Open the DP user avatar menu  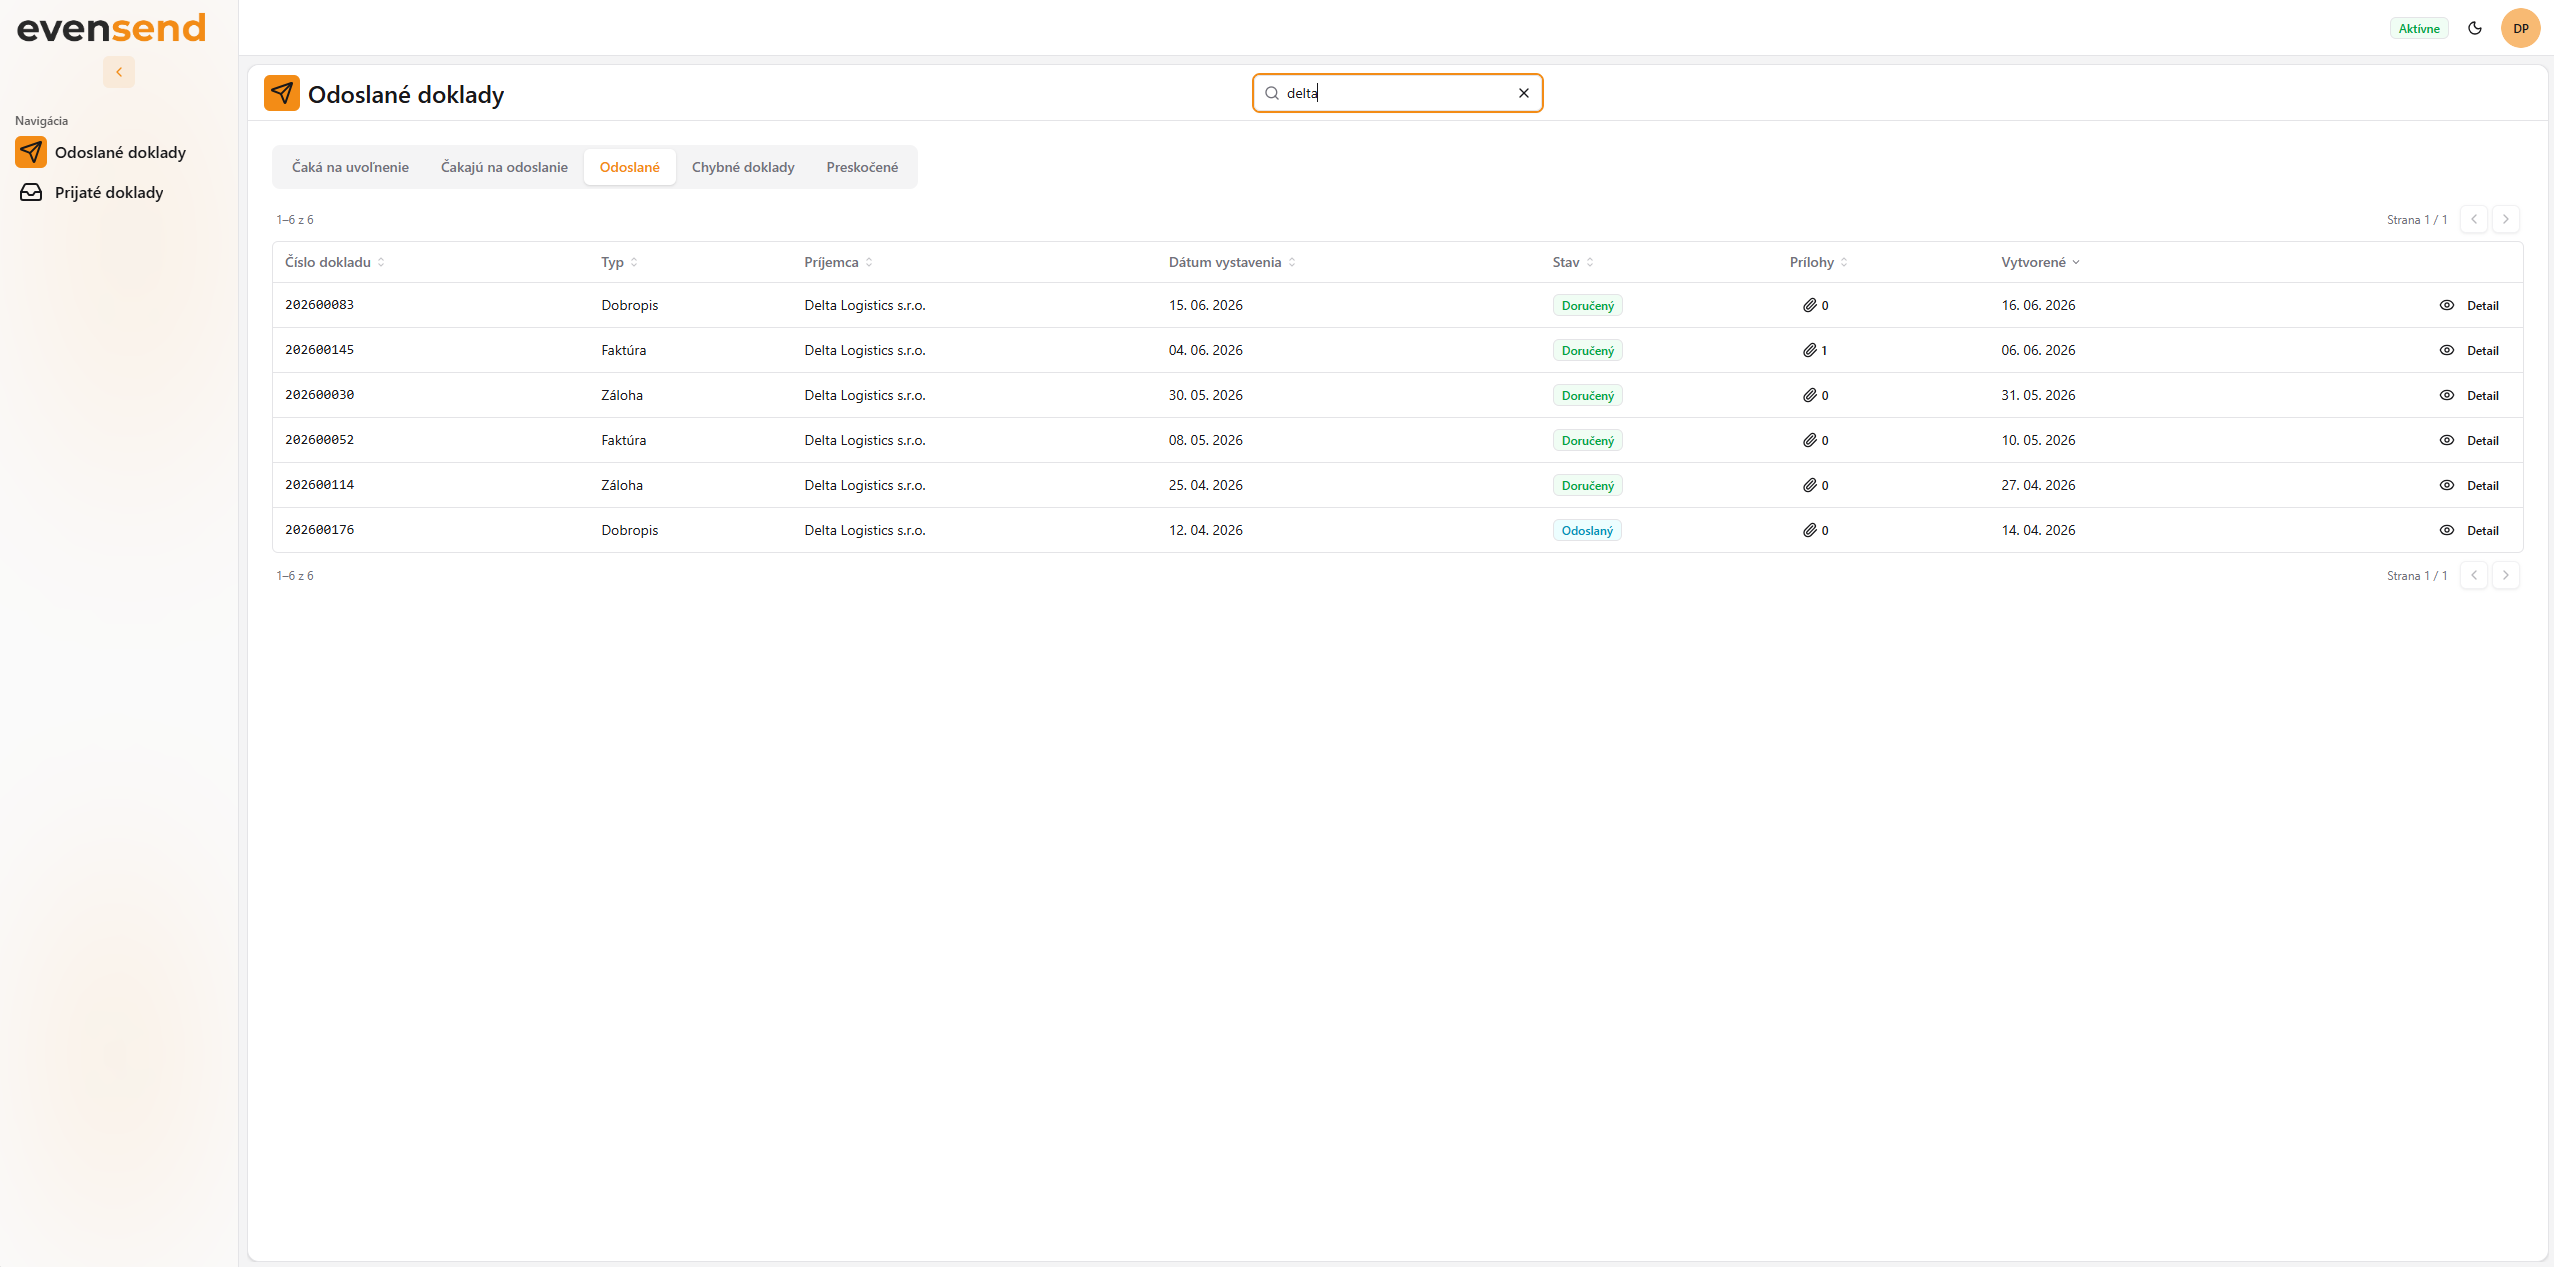[2520, 28]
